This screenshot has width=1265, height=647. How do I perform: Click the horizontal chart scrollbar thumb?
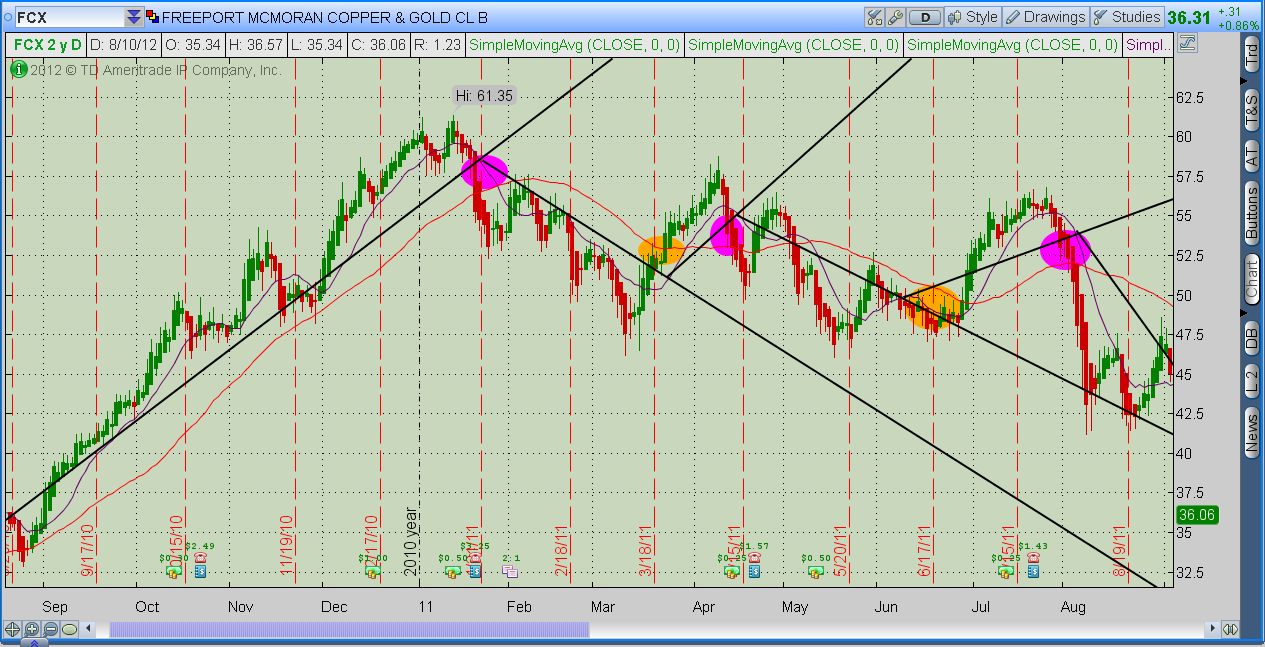[349, 629]
